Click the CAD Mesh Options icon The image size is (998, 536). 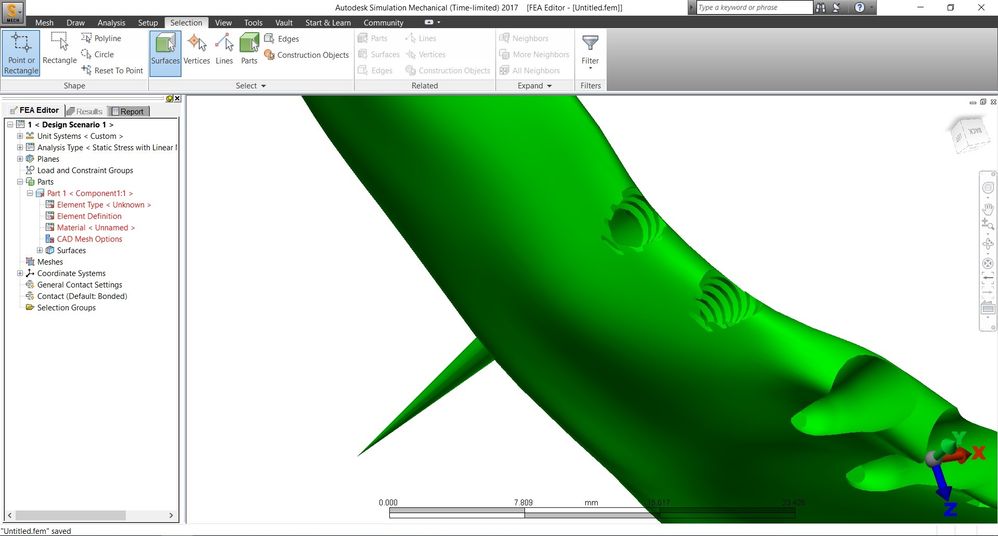pos(50,239)
